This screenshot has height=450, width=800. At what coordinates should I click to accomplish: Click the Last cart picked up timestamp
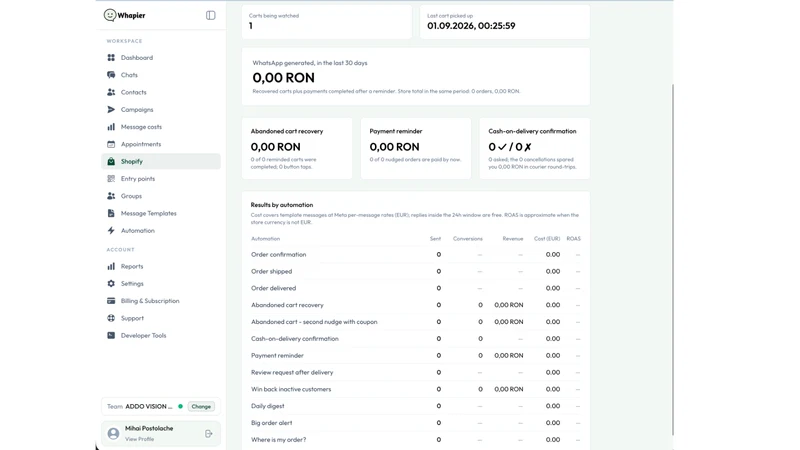[471, 26]
